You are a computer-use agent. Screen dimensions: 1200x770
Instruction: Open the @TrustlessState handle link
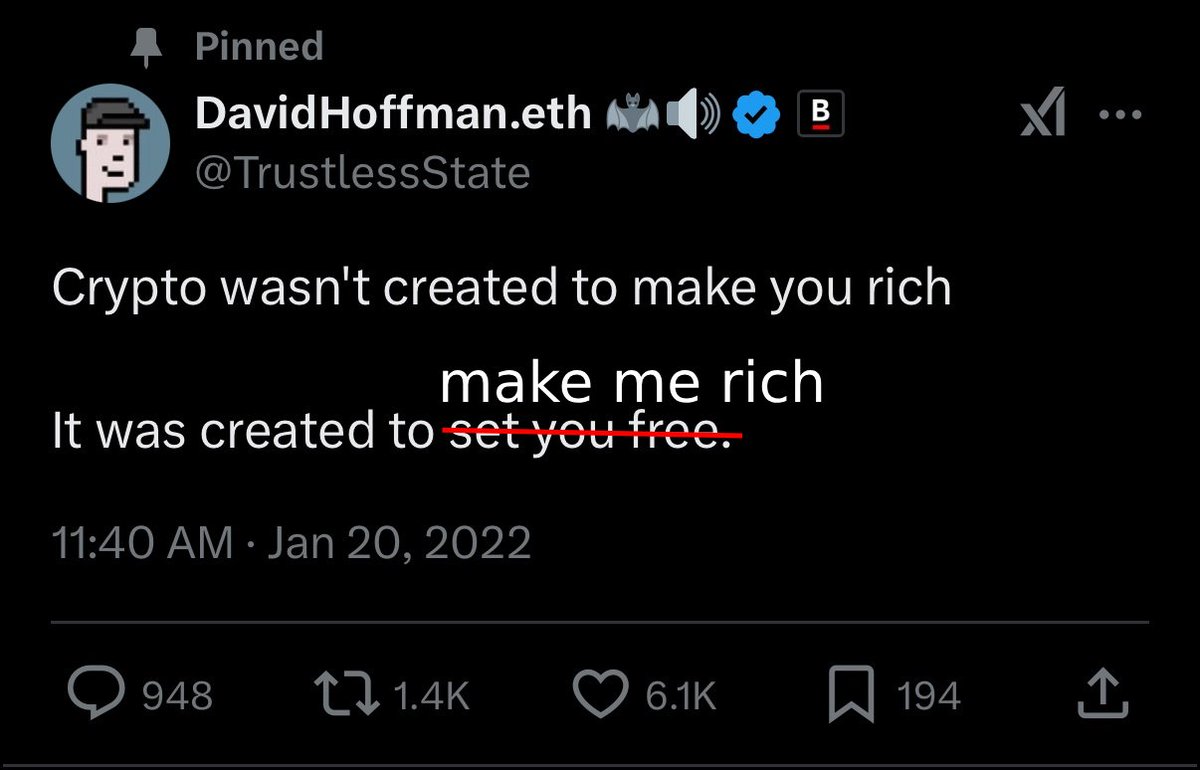(x=362, y=174)
